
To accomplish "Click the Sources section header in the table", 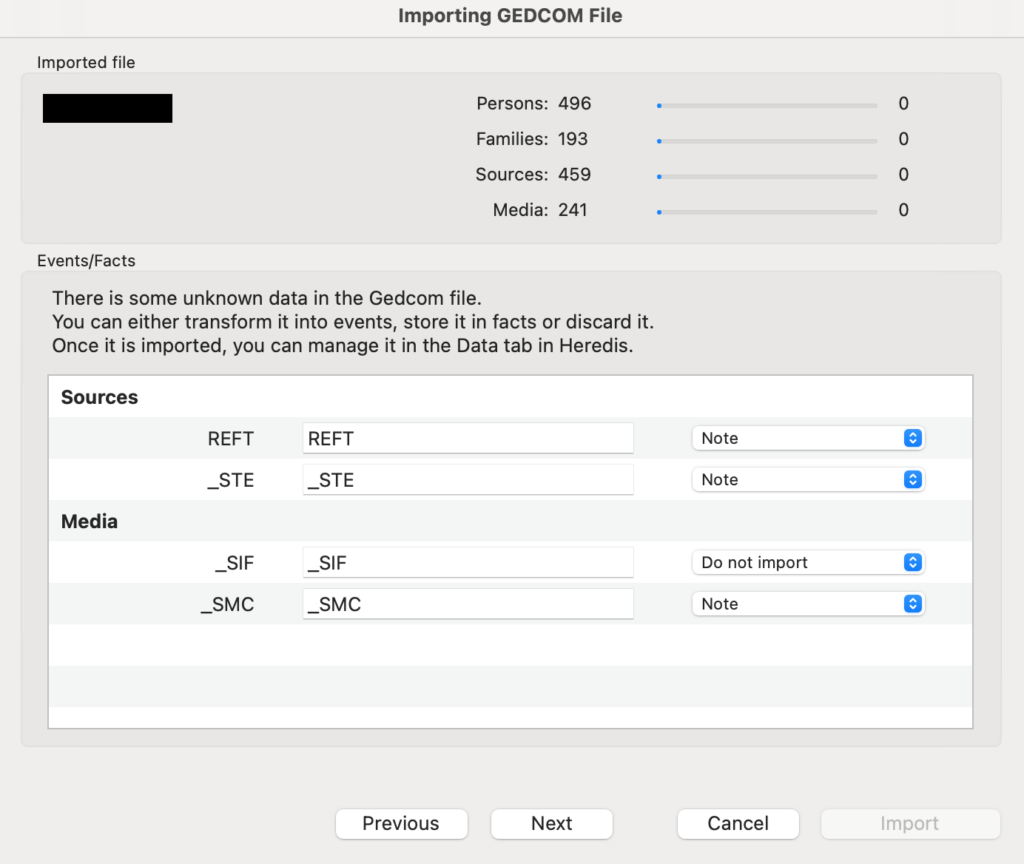I will 99,397.
